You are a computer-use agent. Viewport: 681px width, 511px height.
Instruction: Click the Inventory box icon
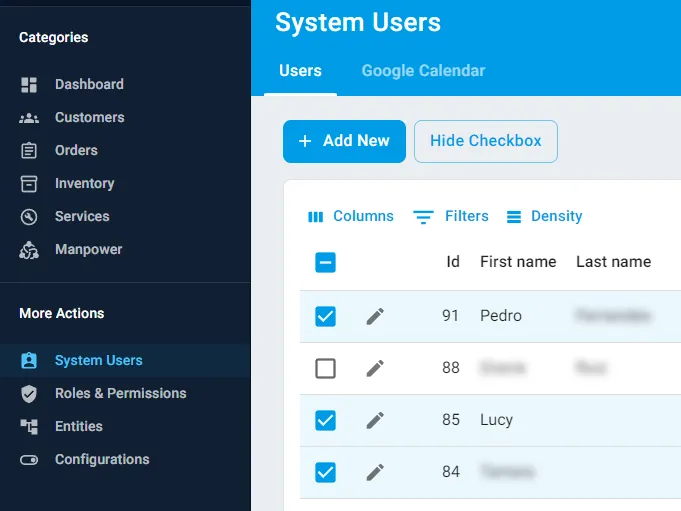[29, 184]
